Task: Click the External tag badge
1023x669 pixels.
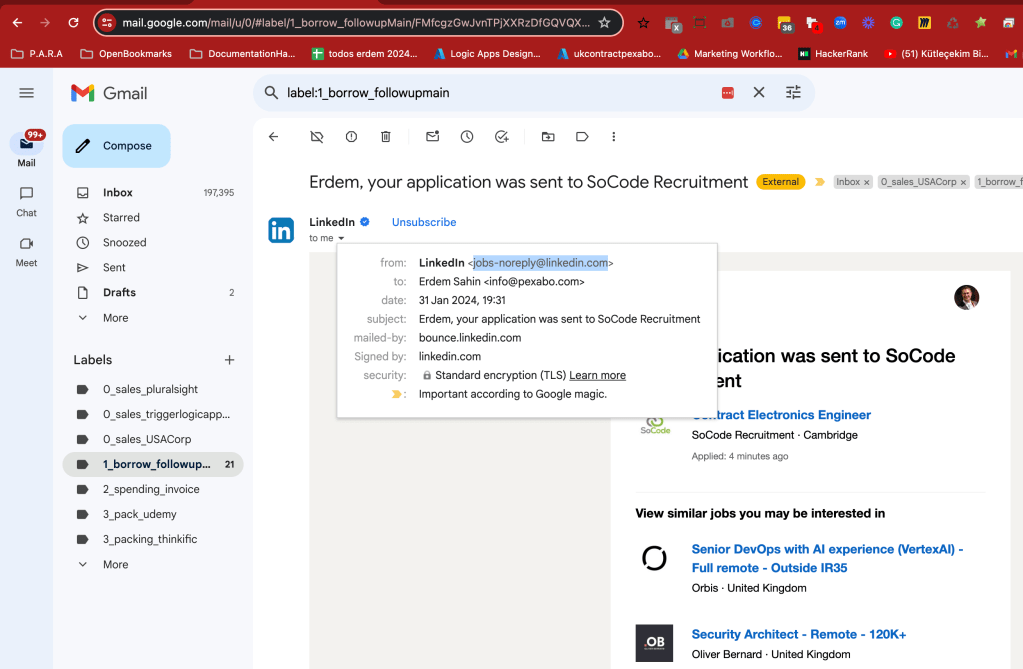Action: [780, 182]
